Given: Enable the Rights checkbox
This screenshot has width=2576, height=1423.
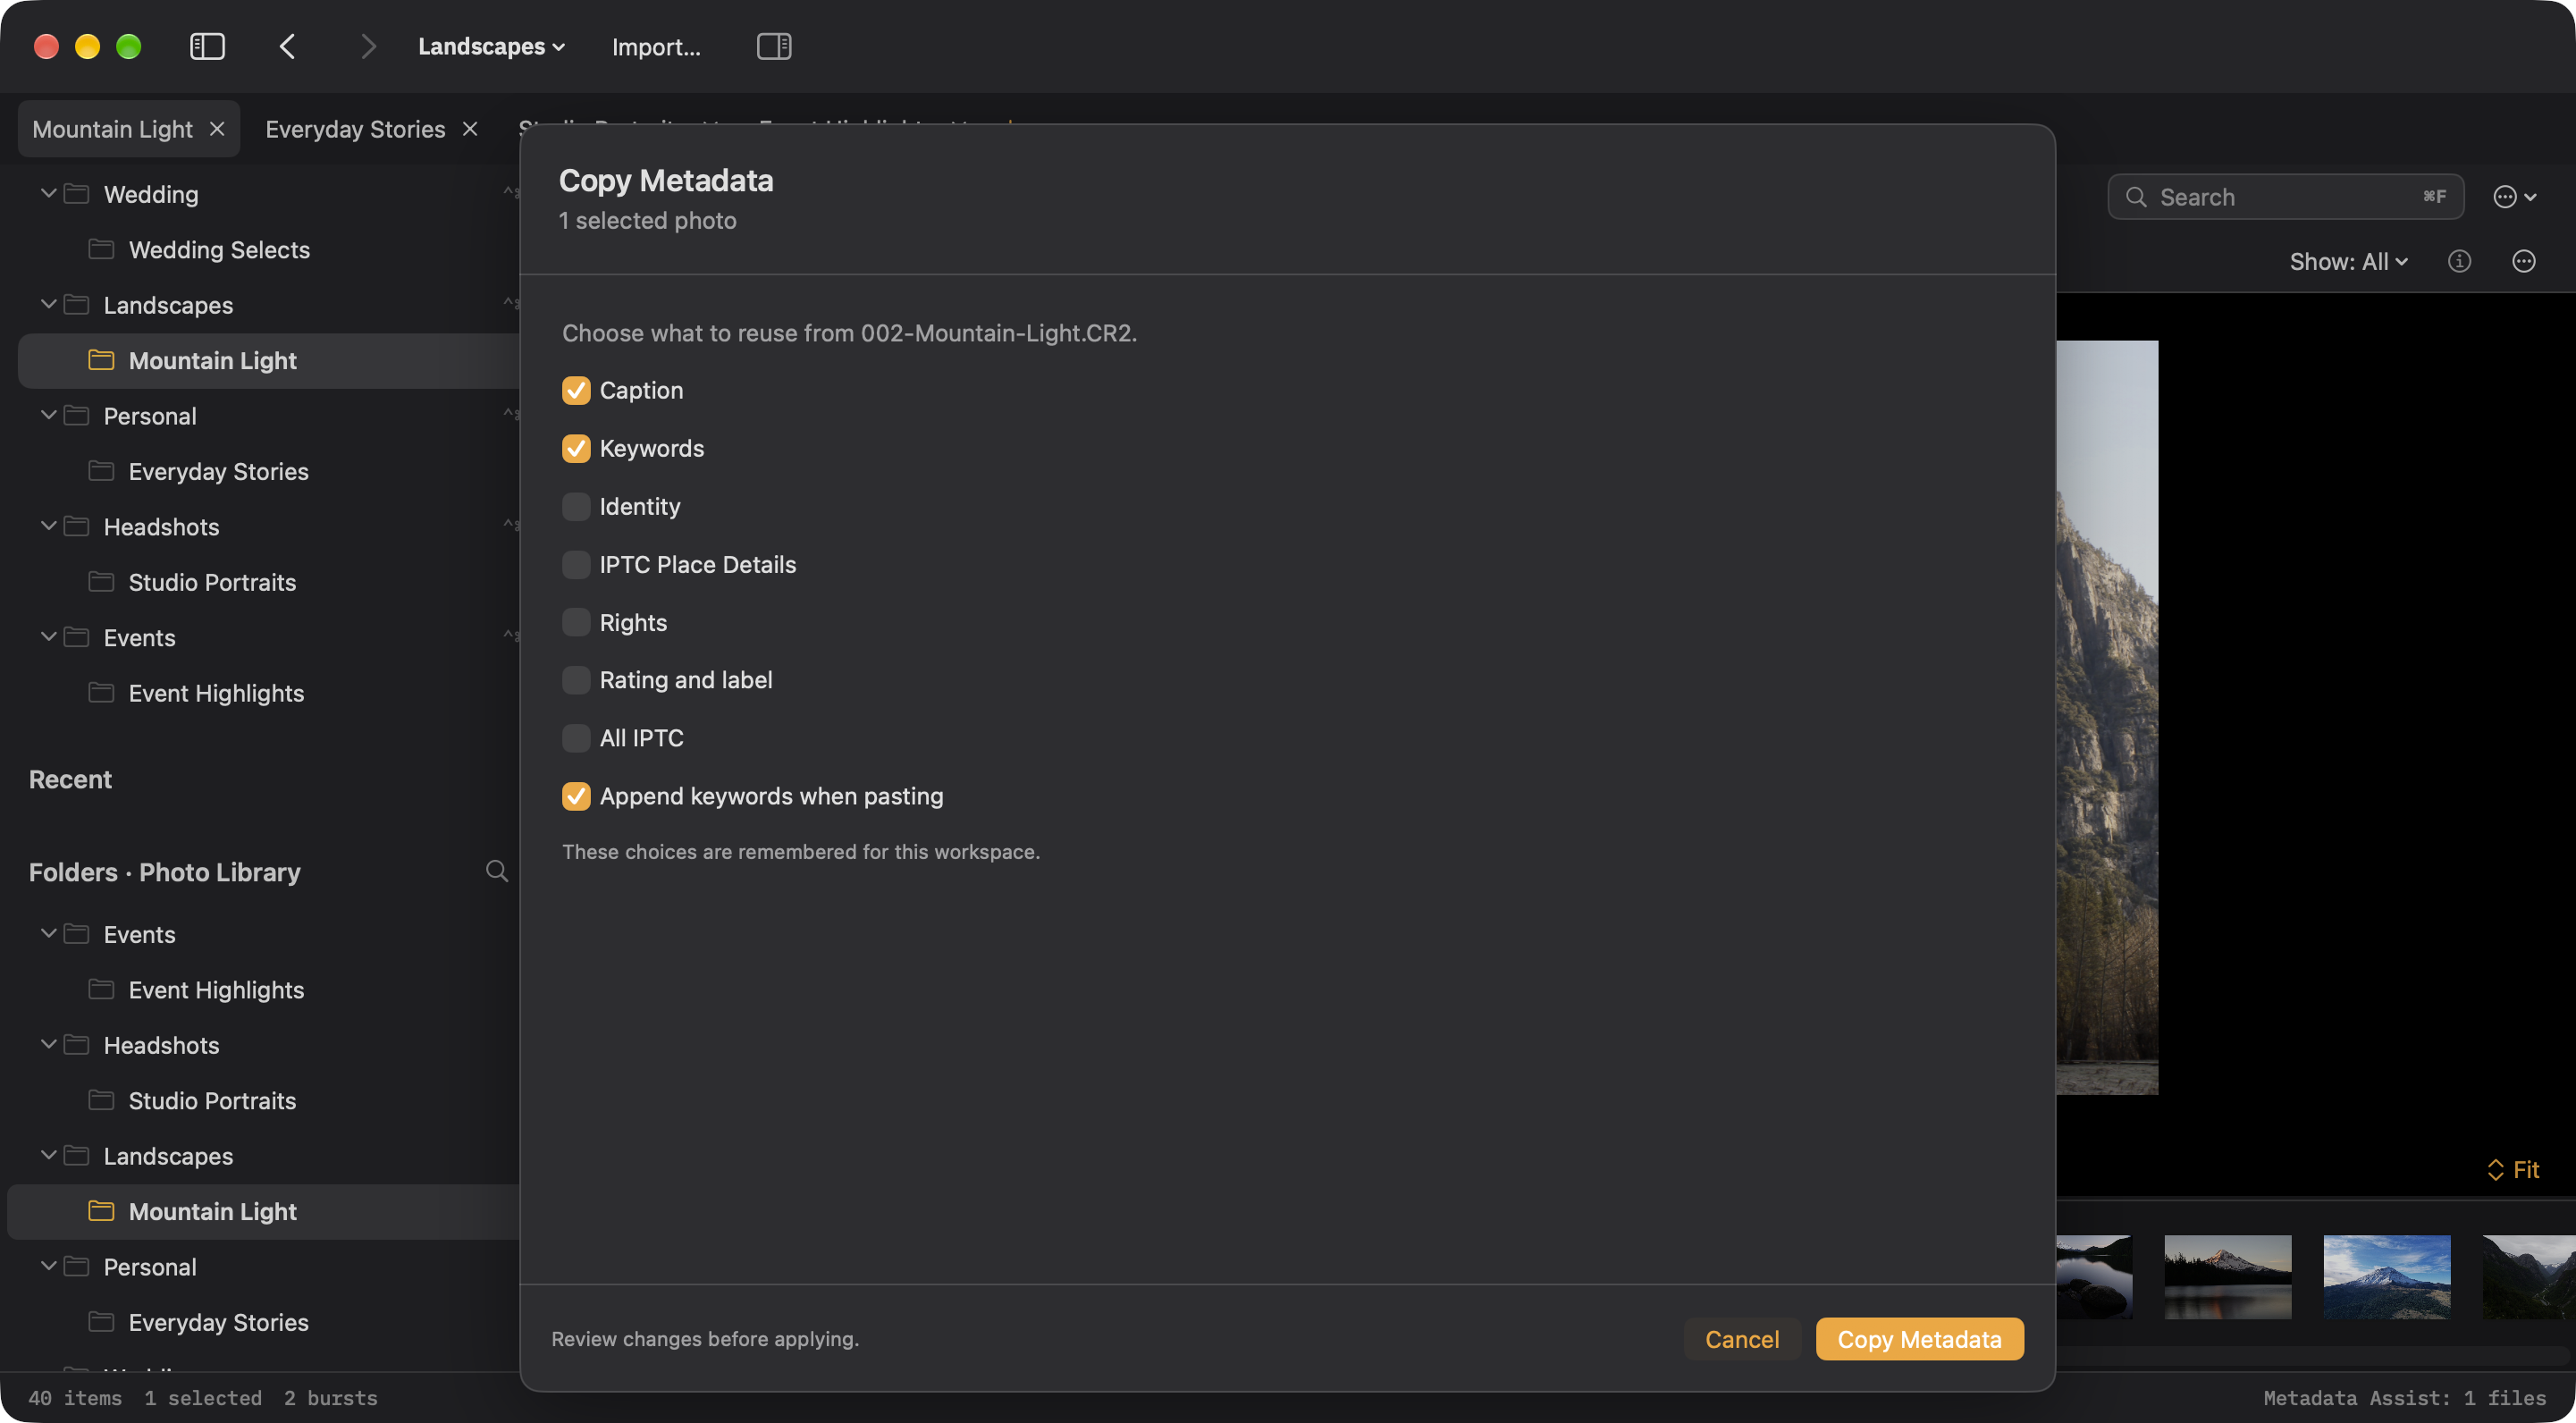Looking at the screenshot, I should (x=576, y=622).
